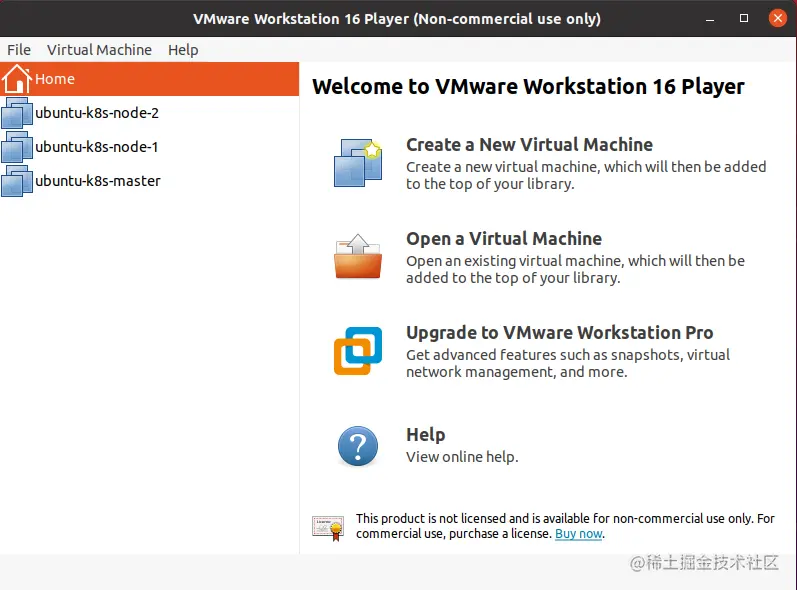The image size is (797, 590).
Task: Select the Home label in library
Action: 55,79
